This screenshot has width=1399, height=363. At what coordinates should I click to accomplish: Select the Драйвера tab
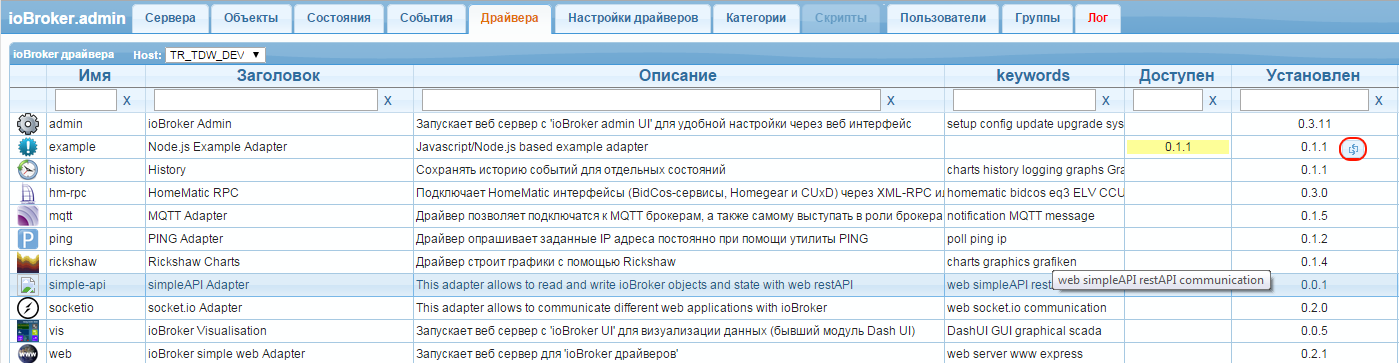(509, 17)
